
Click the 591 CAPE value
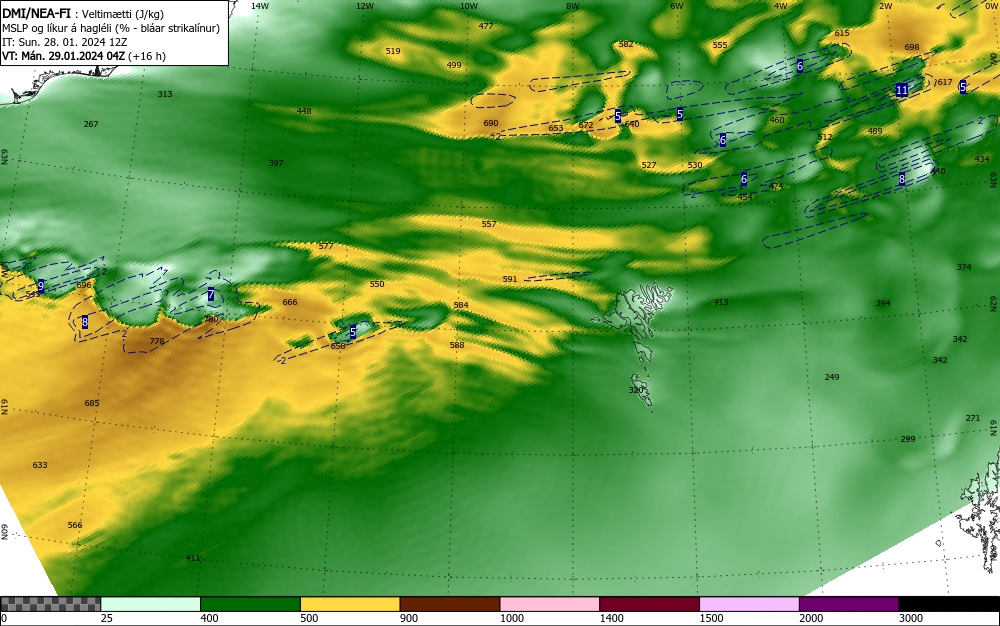pyautogui.click(x=510, y=279)
